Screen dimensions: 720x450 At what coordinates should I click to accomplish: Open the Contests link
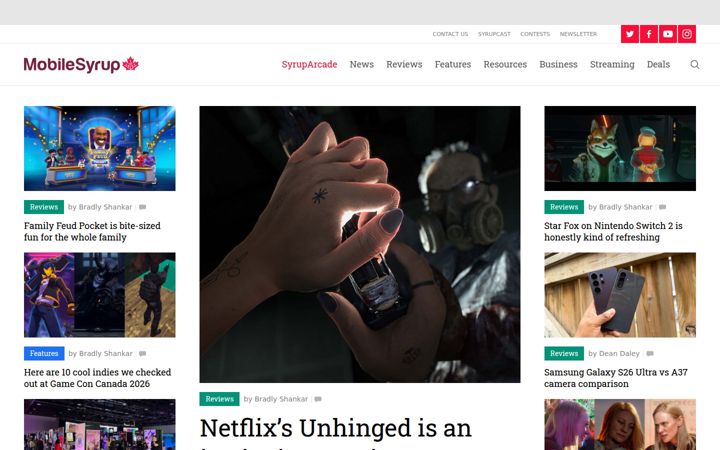click(535, 34)
